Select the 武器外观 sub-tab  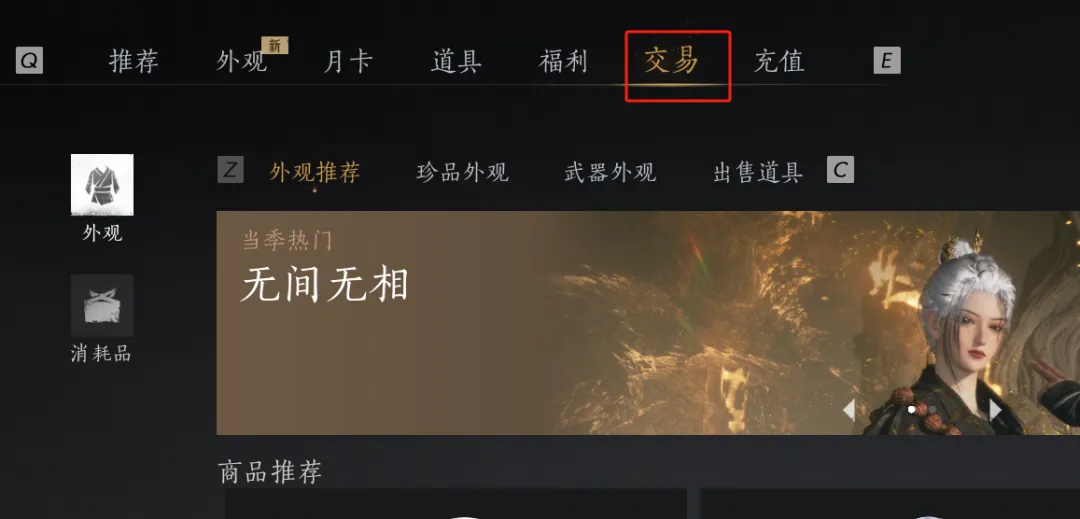610,172
